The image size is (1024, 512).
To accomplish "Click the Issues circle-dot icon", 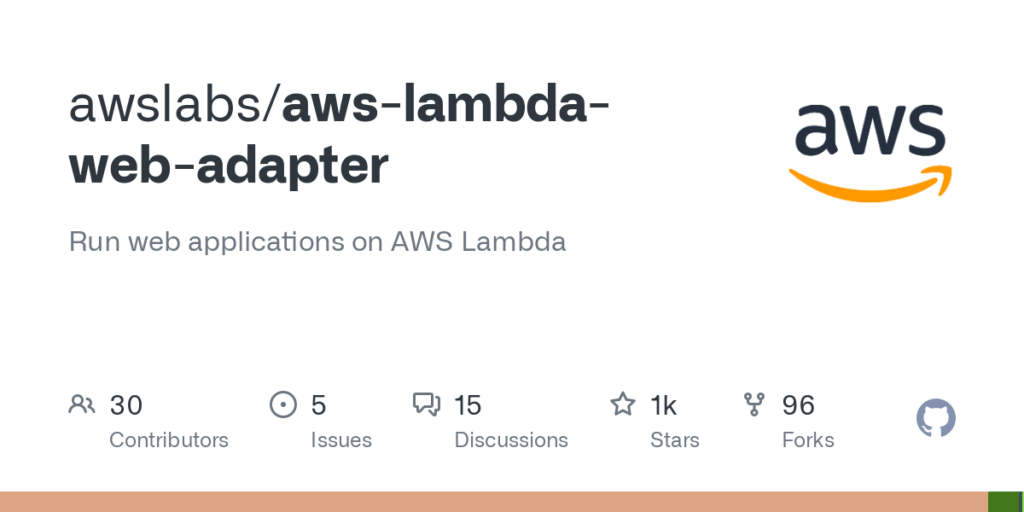I will pos(284,404).
